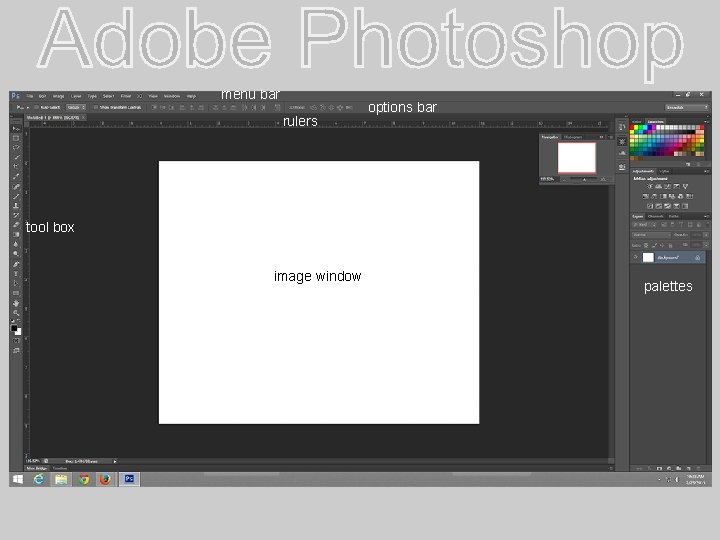The image size is (720, 540).
Task: Select the History Brush tool
Action: [16, 215]
